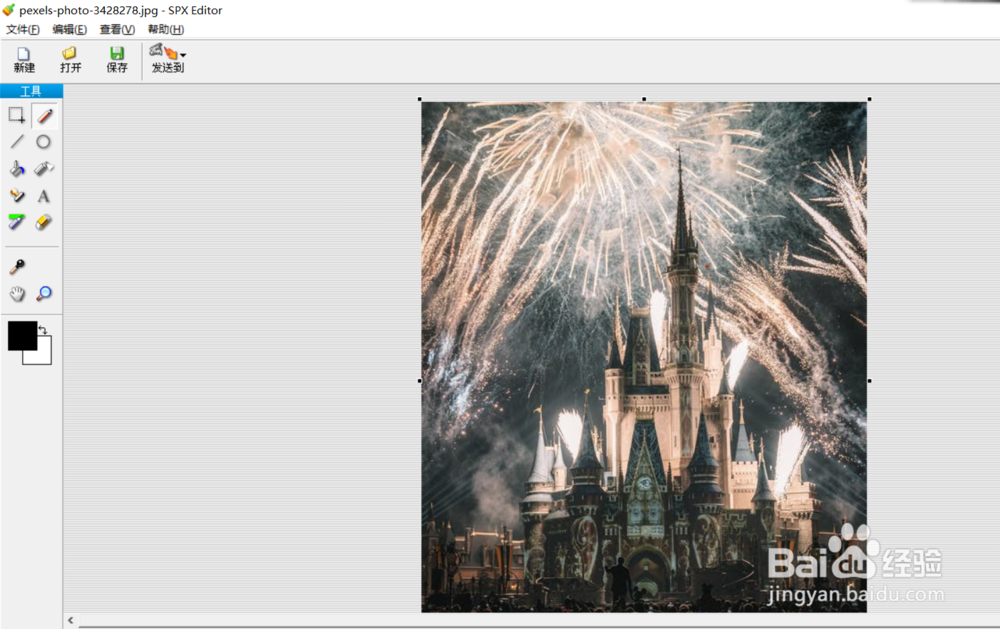
Task: Click the right-middle canvas resize handle
Action: 869,381
